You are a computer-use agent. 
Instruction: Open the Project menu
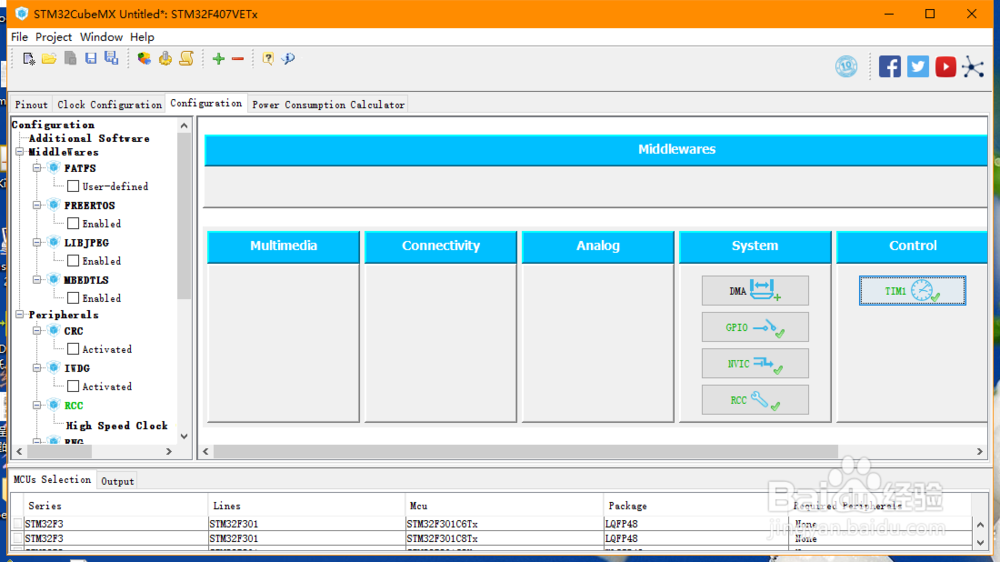pos(54,37)
